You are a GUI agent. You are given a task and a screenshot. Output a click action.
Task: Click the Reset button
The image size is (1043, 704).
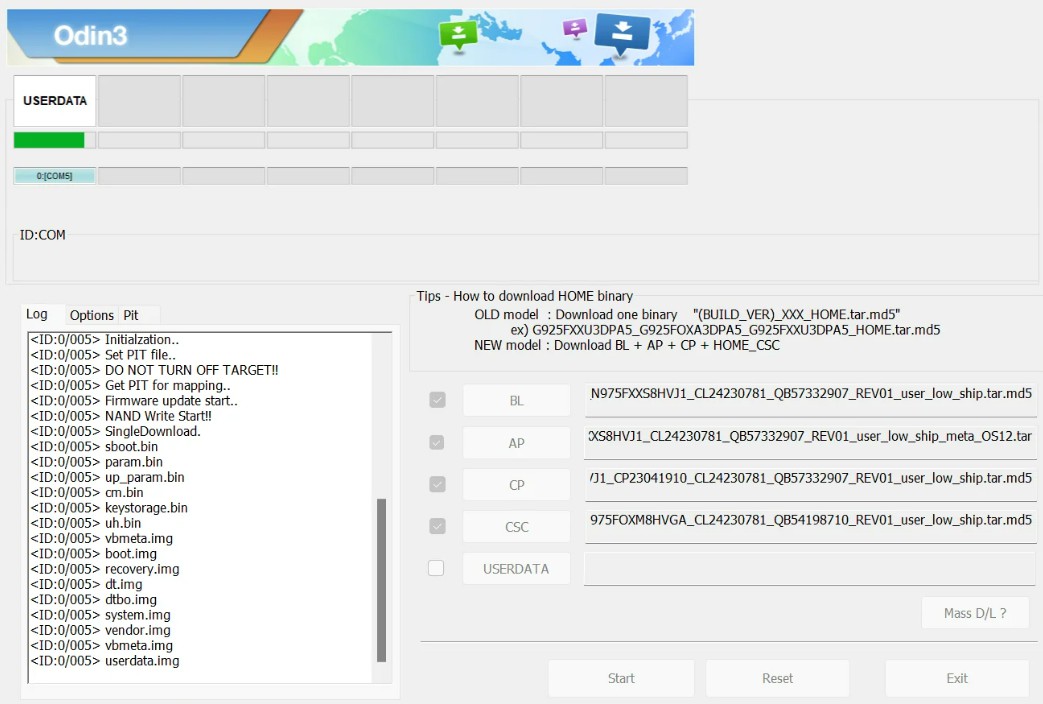777,678
